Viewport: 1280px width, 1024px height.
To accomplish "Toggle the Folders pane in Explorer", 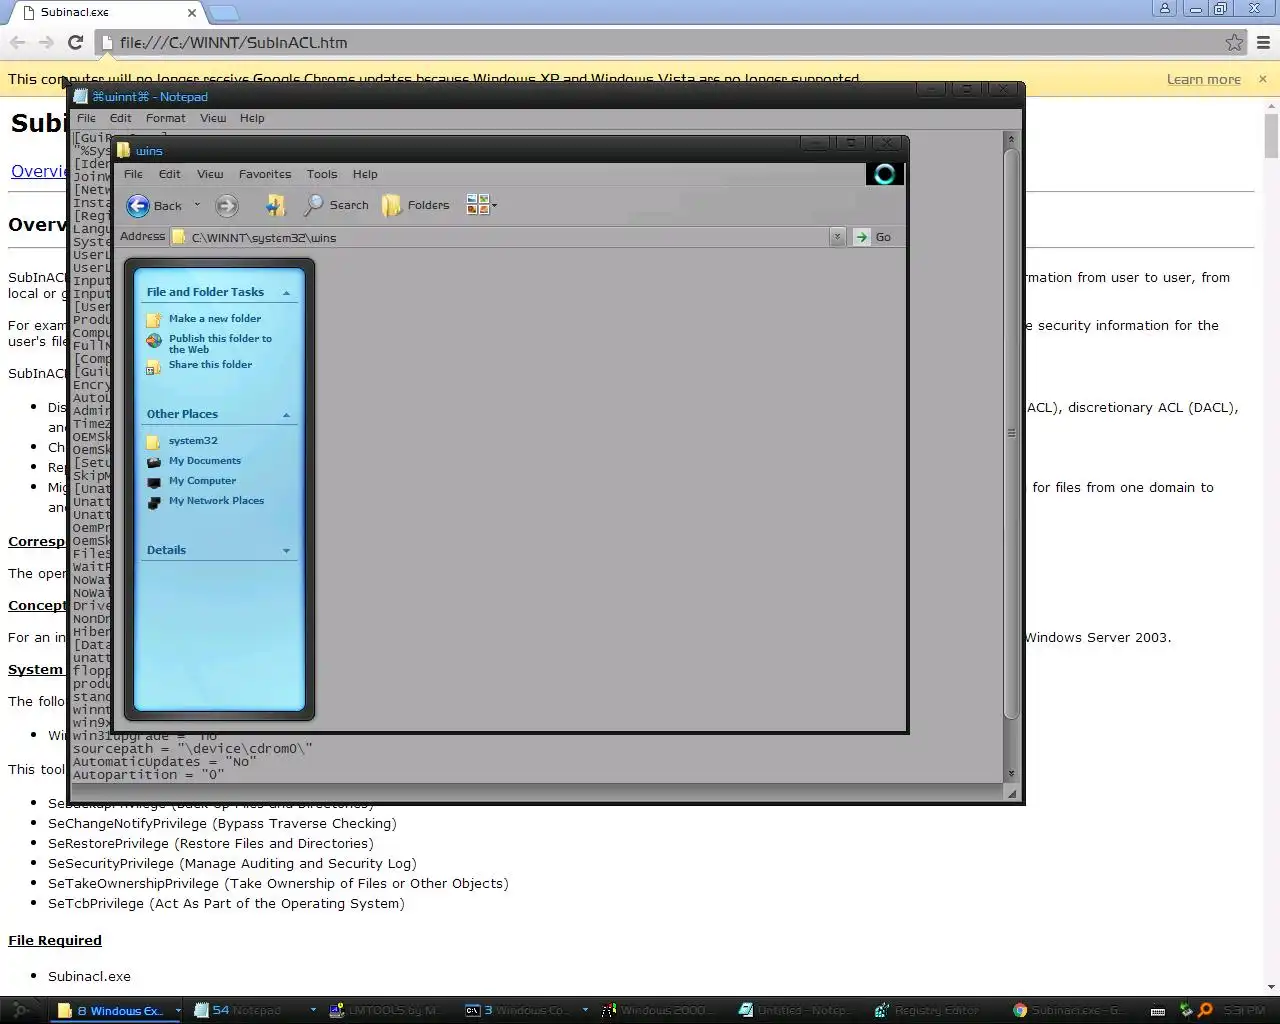I will coord(416,205).
